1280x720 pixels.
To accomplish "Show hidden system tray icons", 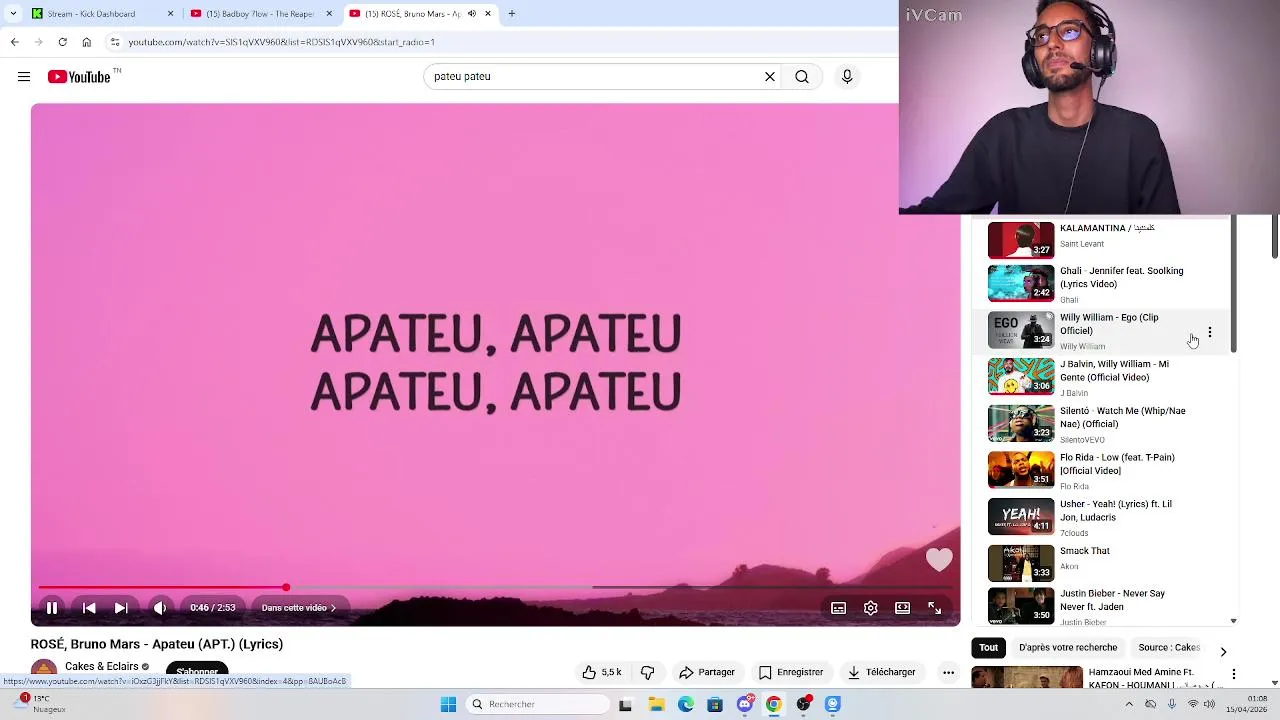I will pos(1129,705).
